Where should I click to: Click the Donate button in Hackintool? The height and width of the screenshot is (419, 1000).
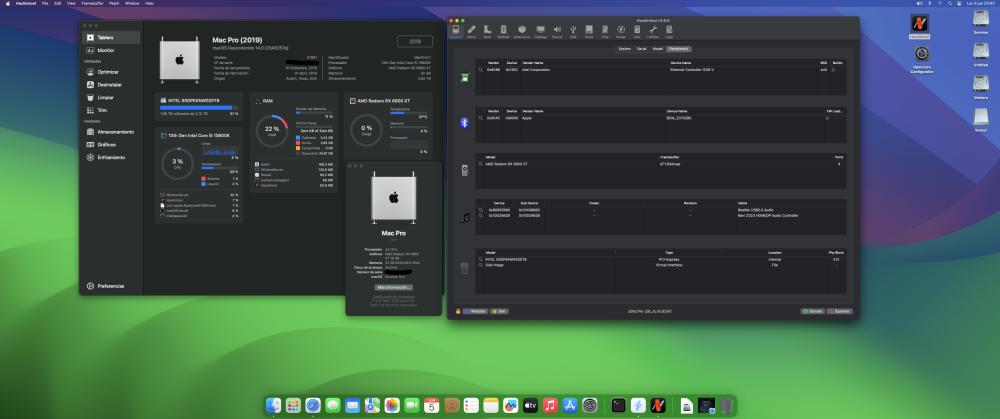click(812, 311)
